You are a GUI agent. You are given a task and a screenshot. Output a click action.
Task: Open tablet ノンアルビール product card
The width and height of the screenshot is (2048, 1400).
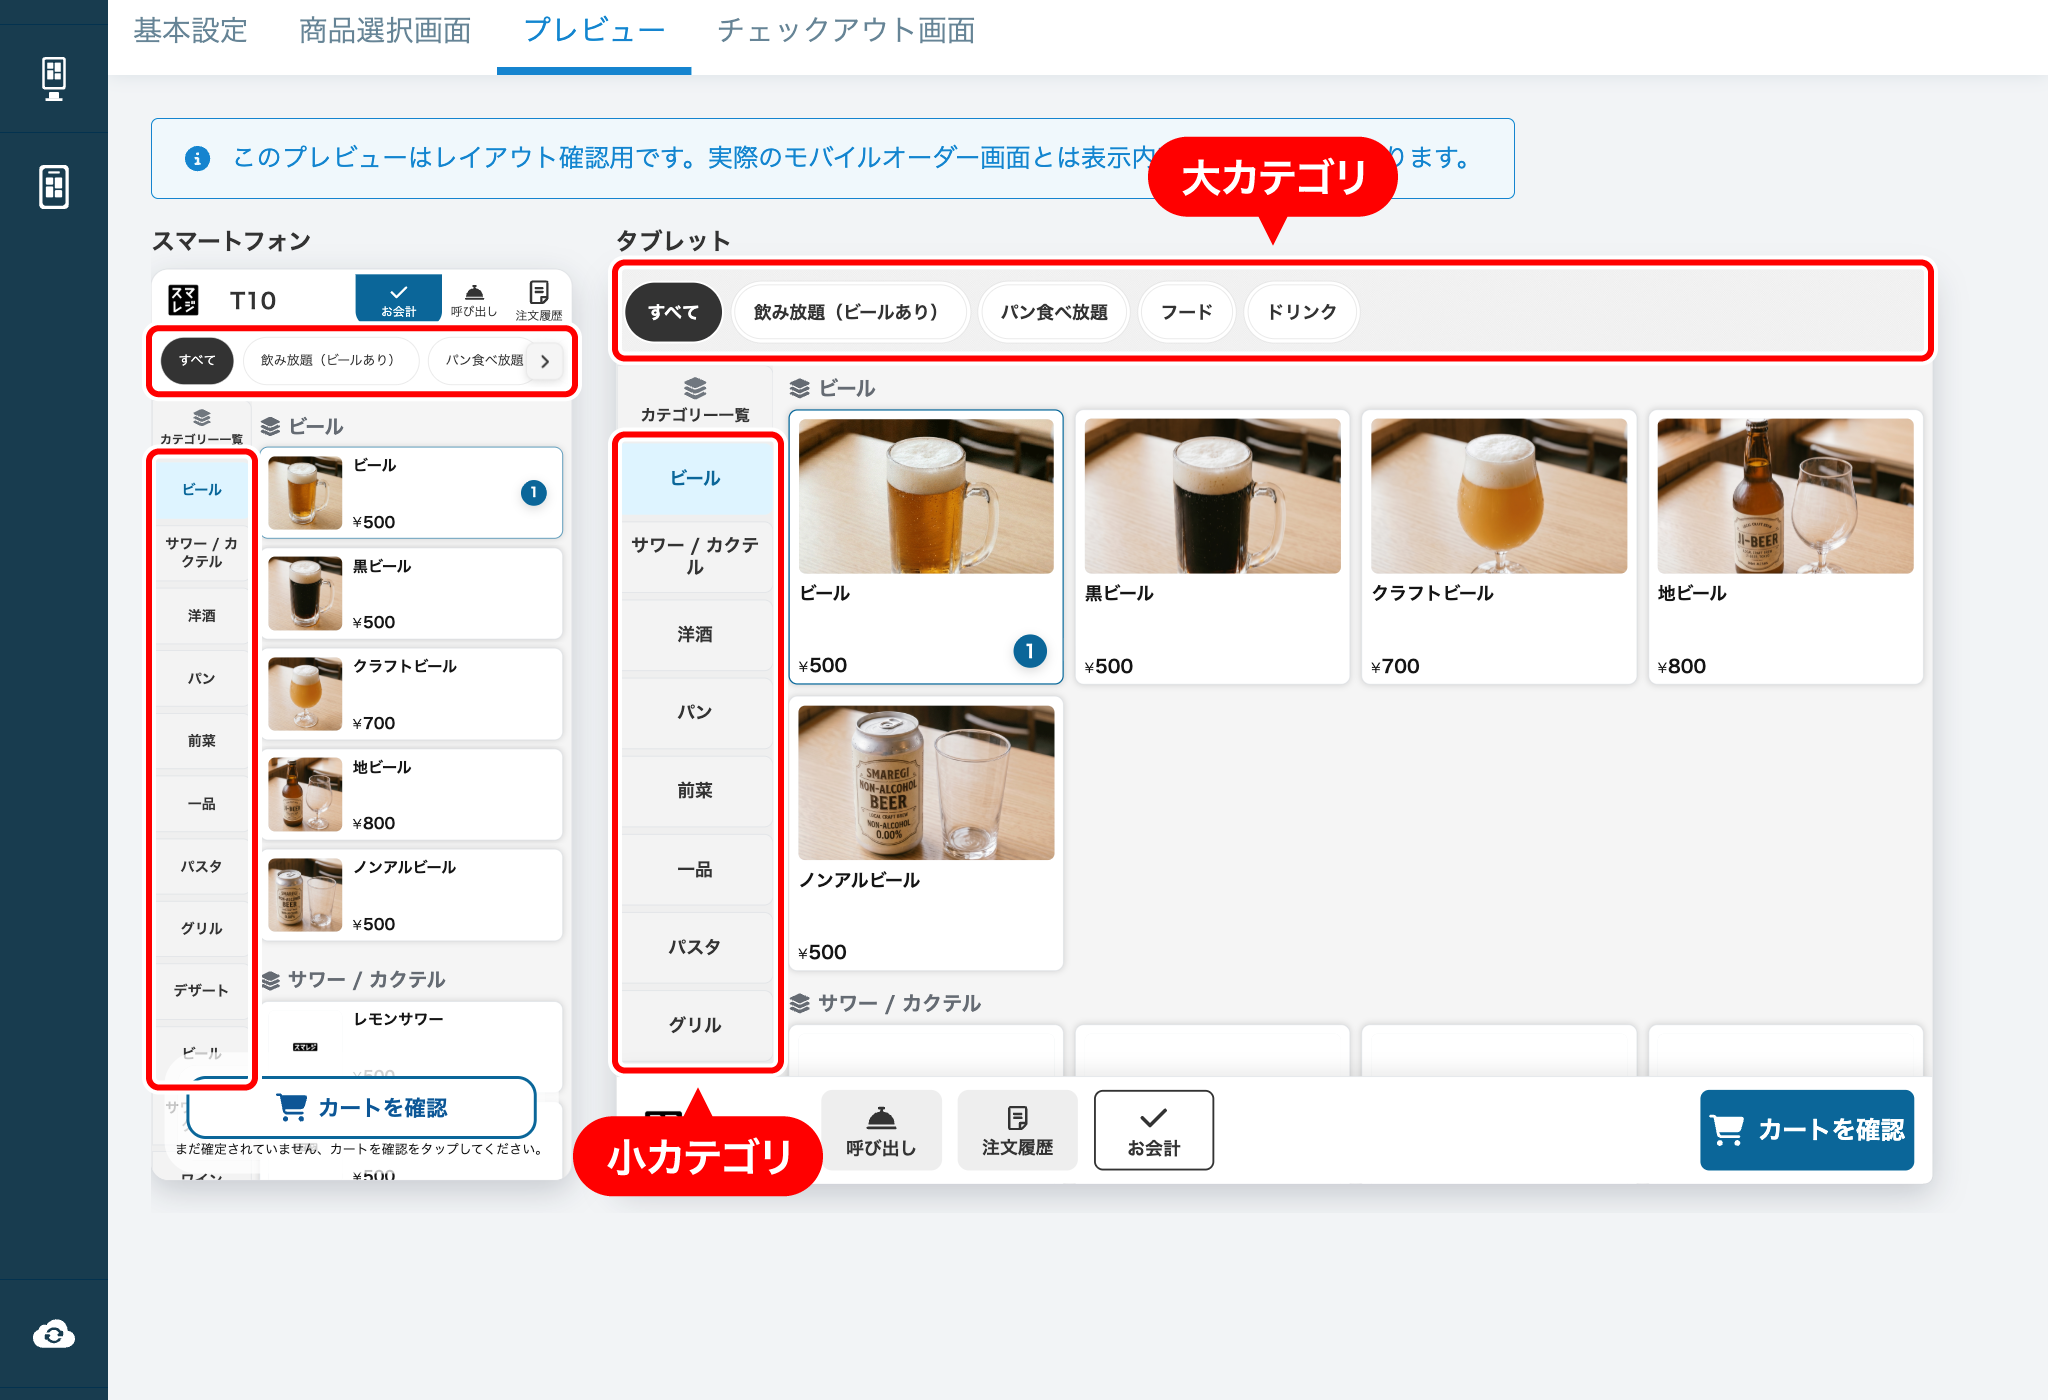[926, 833]
